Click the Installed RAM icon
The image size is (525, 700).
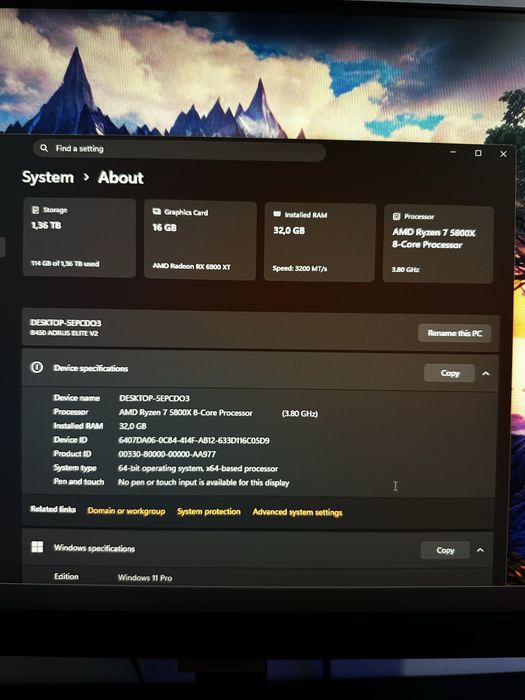click(x=277, y=214)
